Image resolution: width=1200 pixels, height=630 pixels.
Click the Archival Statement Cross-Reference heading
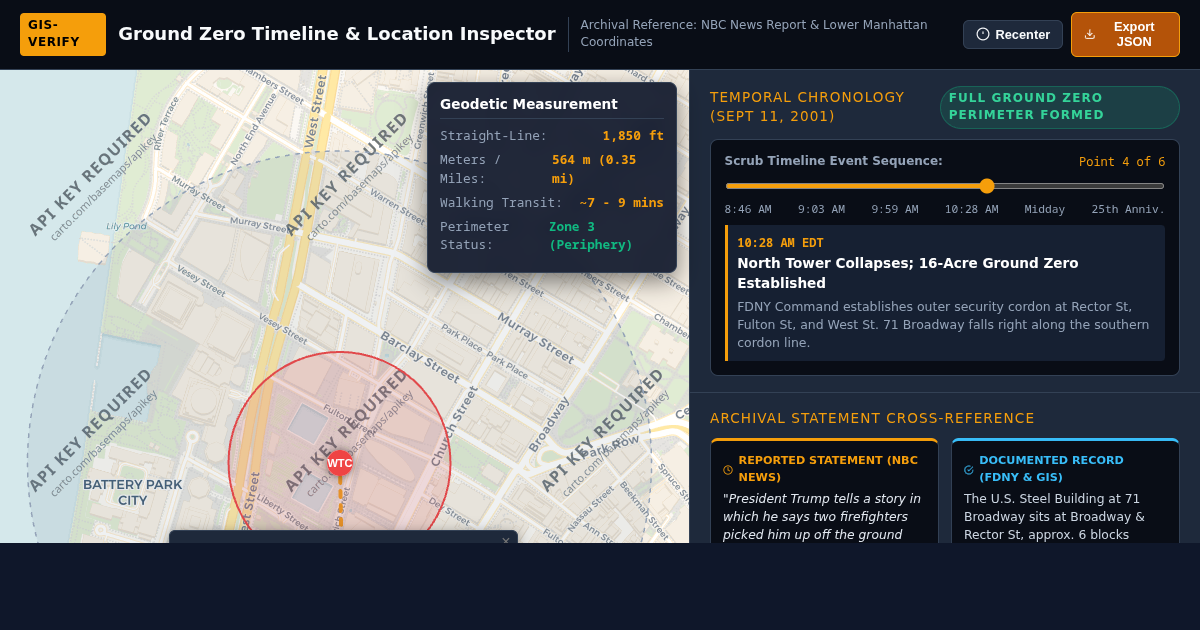[x=872, y=418]
